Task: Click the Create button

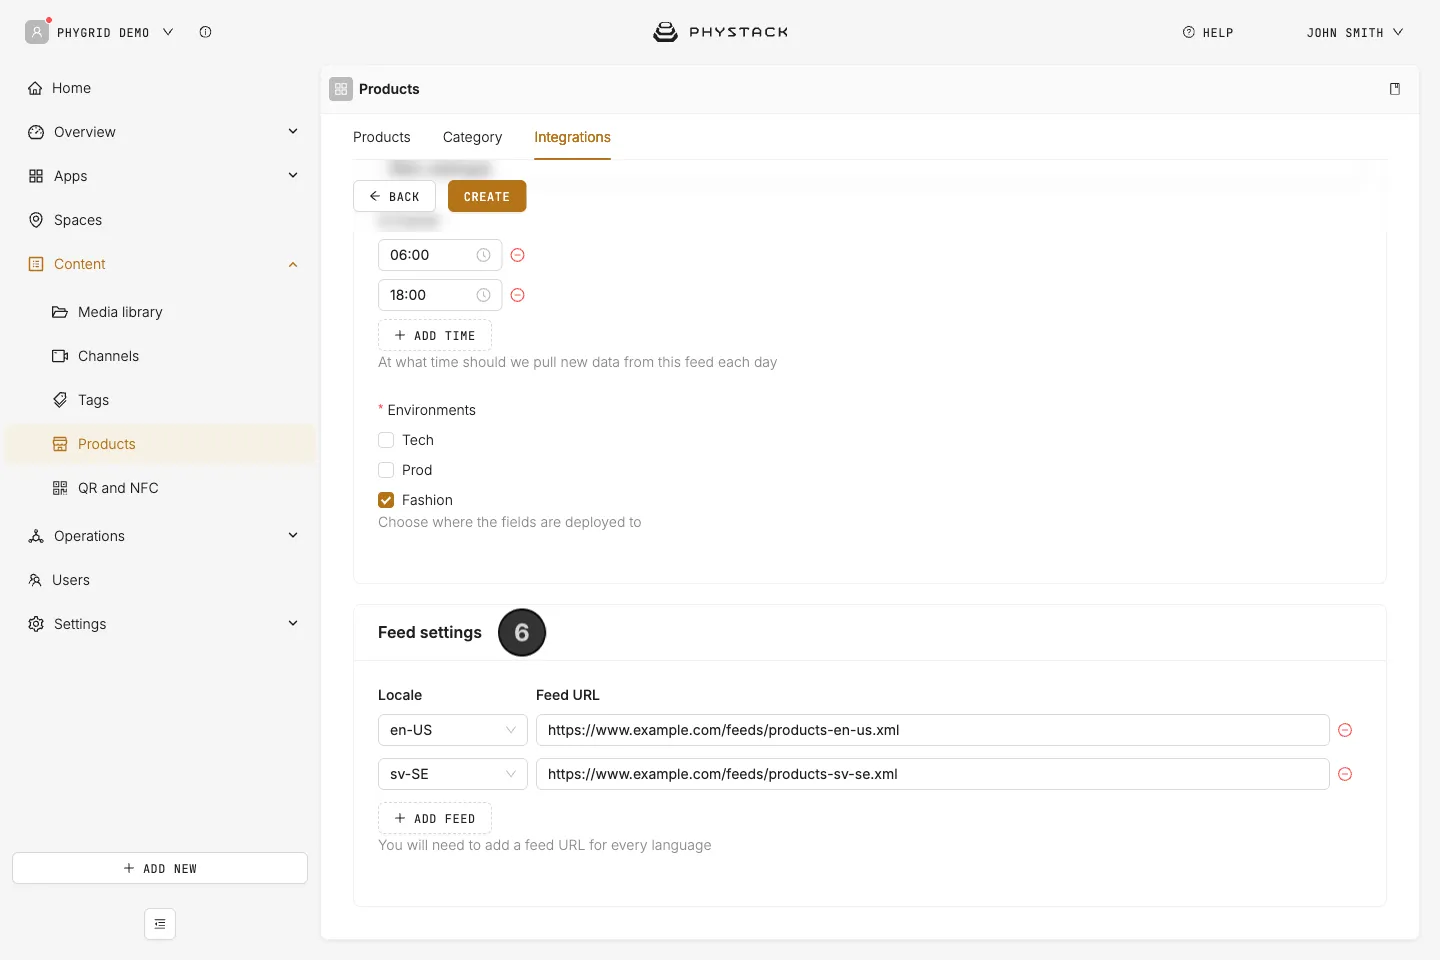Action: click(487, 196)
